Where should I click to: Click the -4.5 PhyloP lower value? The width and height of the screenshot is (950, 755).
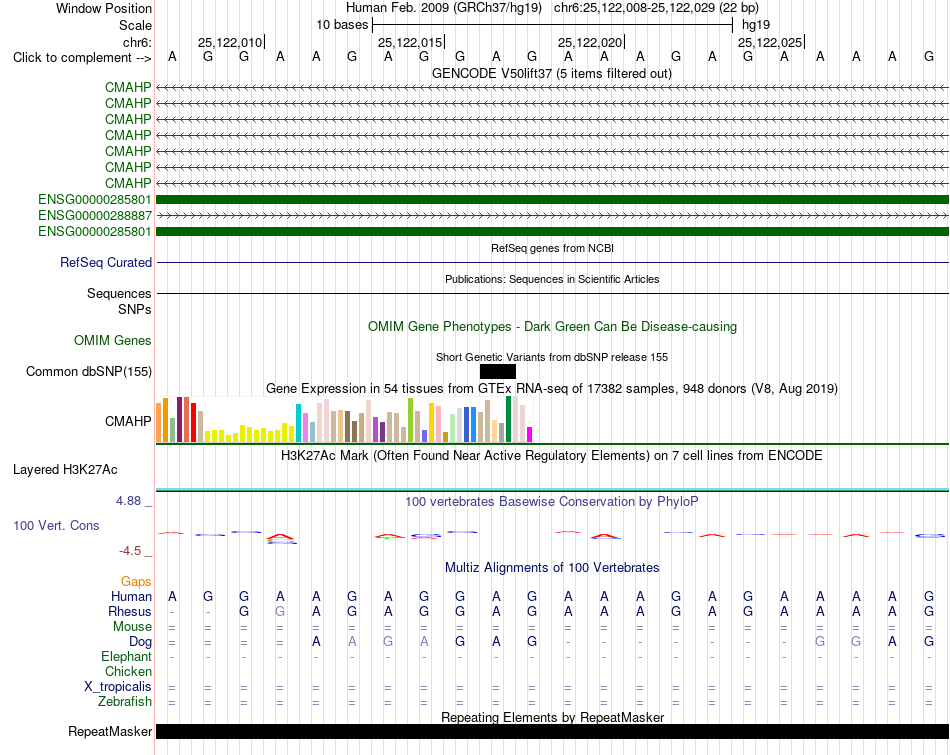pyautogui.click(x=130, y=551)
